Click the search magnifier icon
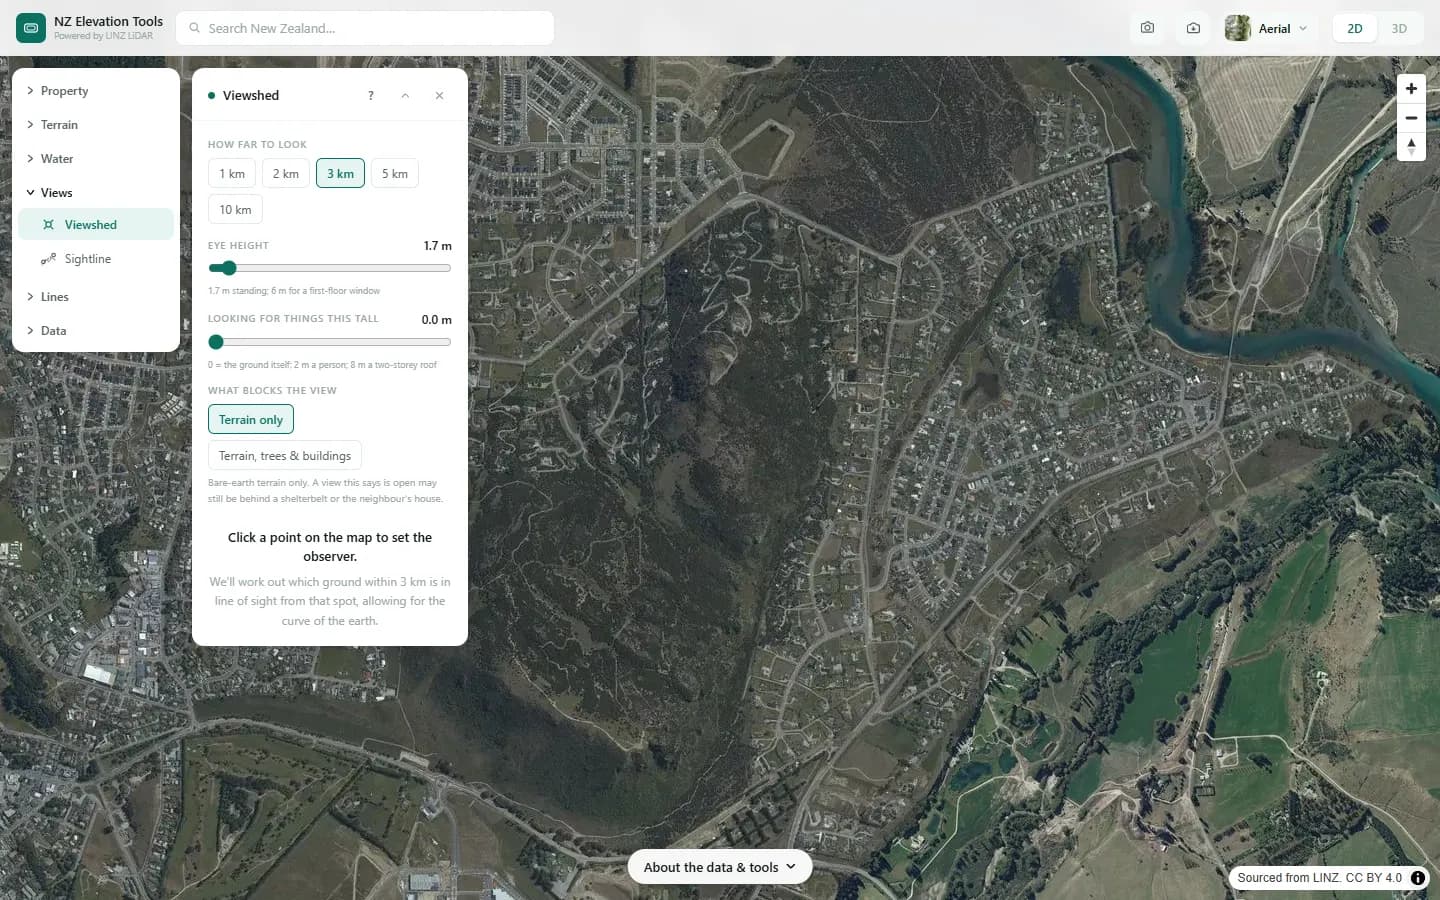The image size is (1440, 900). [x=195, y=28]
